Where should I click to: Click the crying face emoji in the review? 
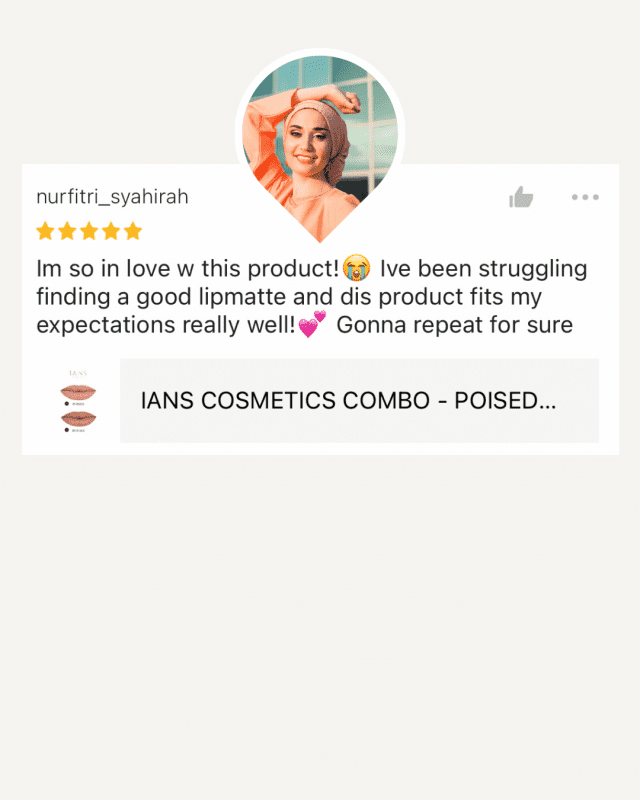point(357,268)
